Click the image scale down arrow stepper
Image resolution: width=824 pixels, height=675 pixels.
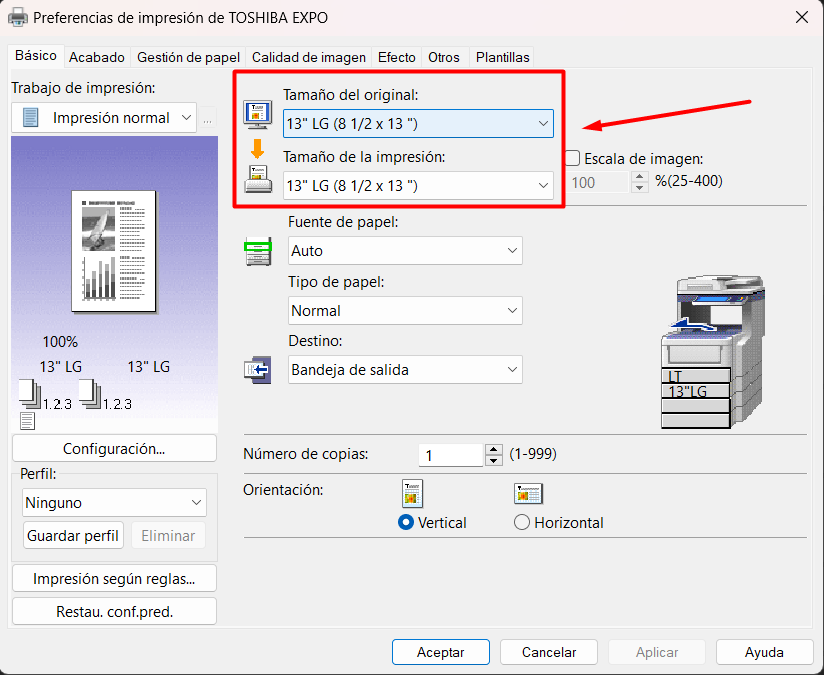tap(640, 188)
